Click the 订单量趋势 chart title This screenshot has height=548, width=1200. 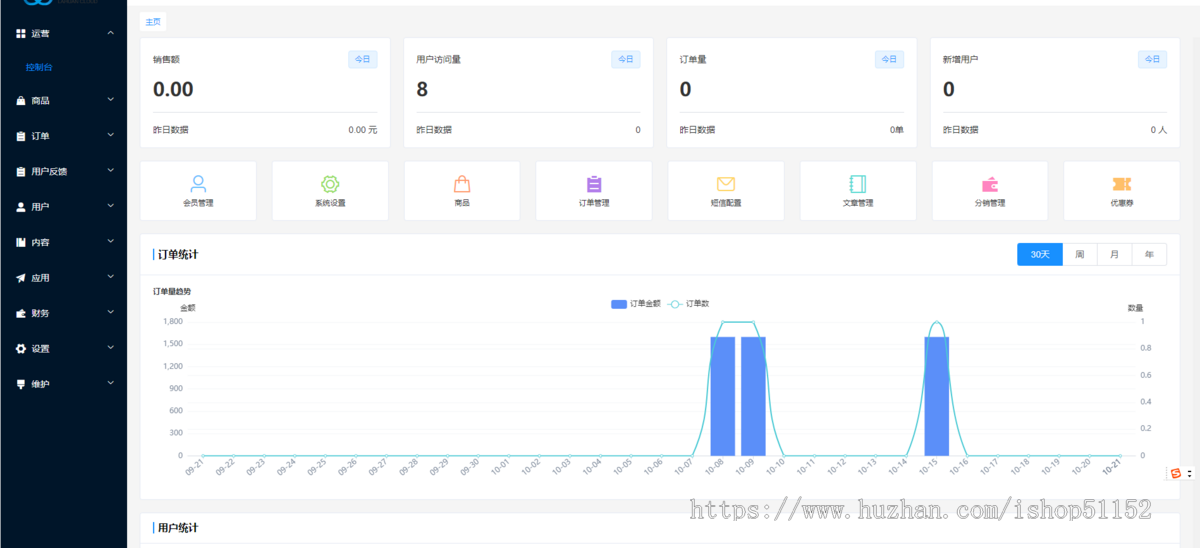171,291
